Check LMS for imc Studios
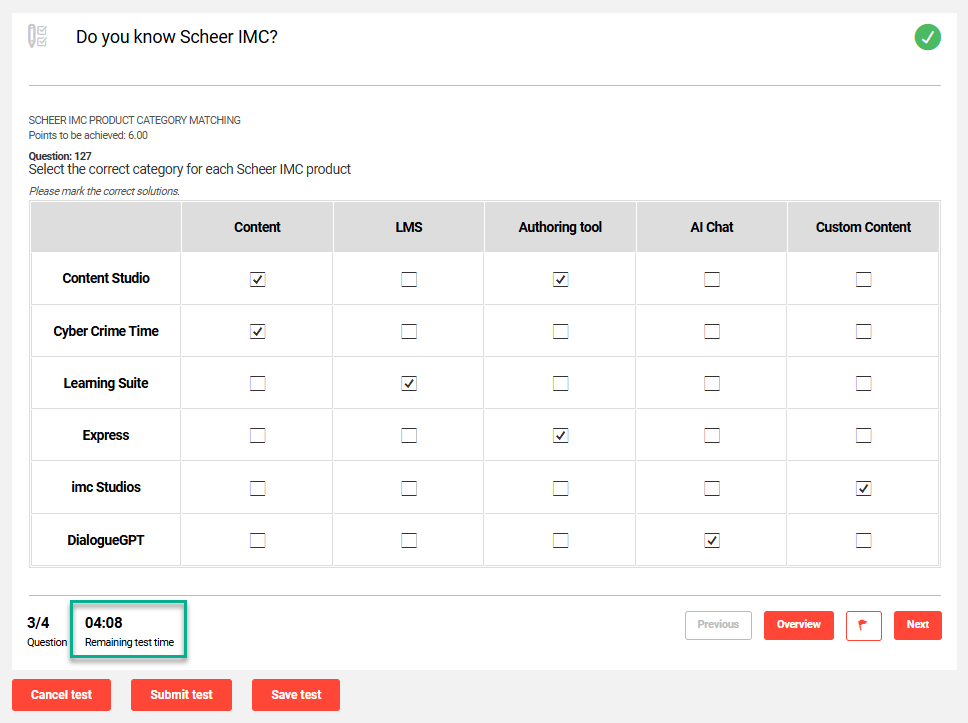Image resolution: width=968 pixels, height=723 pixels. coord(409,488)
